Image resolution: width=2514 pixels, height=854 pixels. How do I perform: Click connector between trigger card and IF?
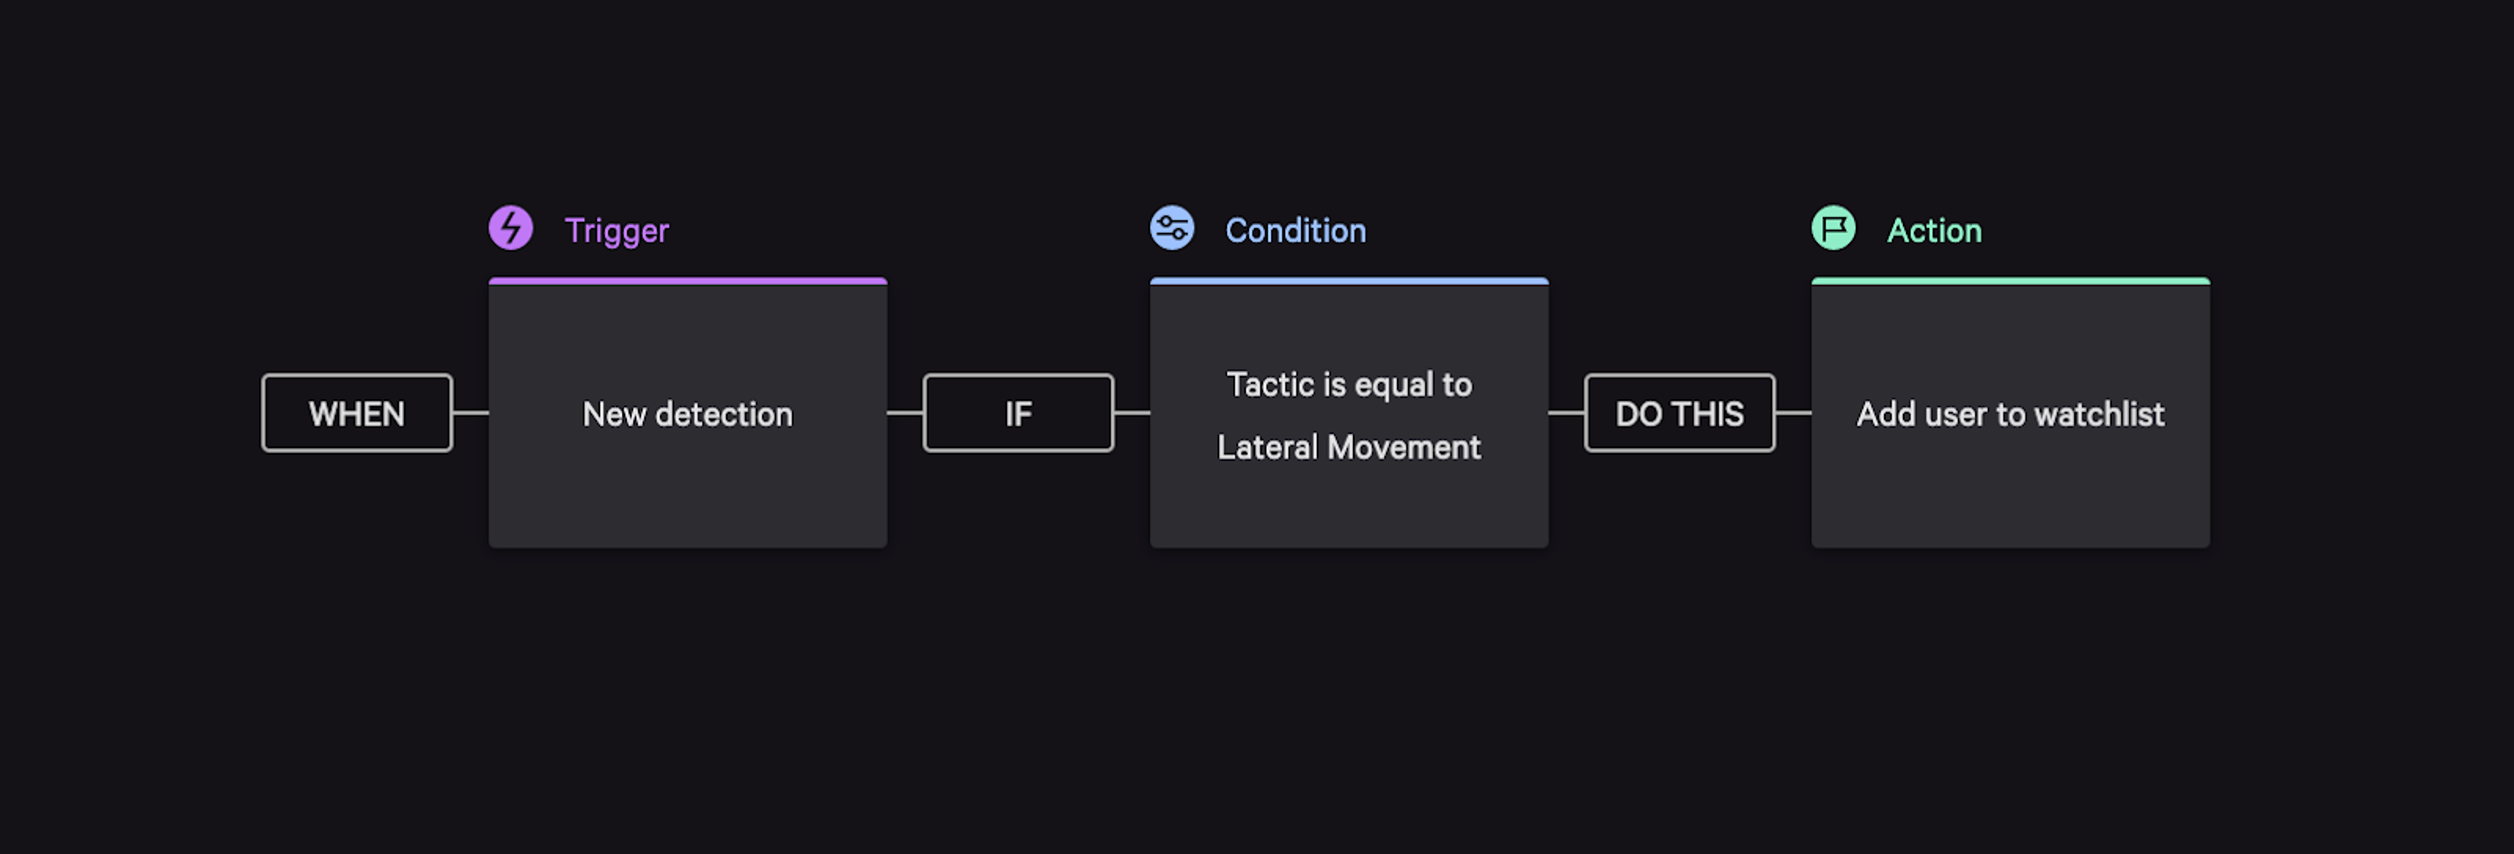coord(905,412)
